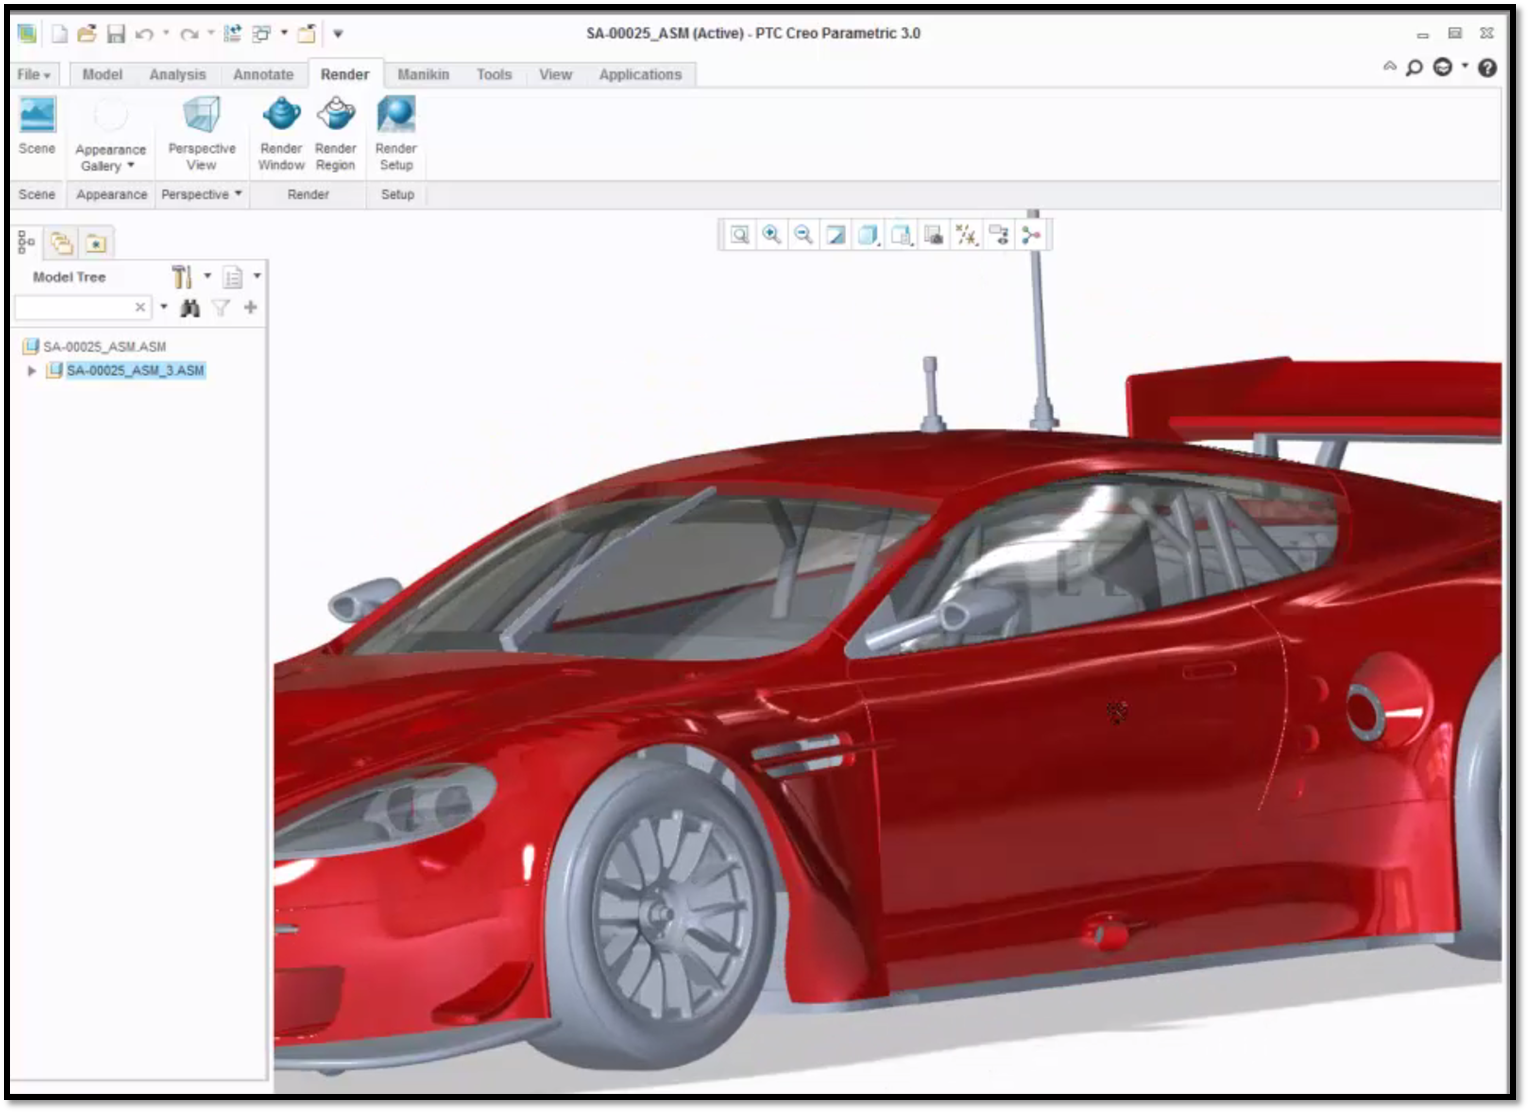
Task: Activate the Zoom Out tool
Action: coord(803,234)
